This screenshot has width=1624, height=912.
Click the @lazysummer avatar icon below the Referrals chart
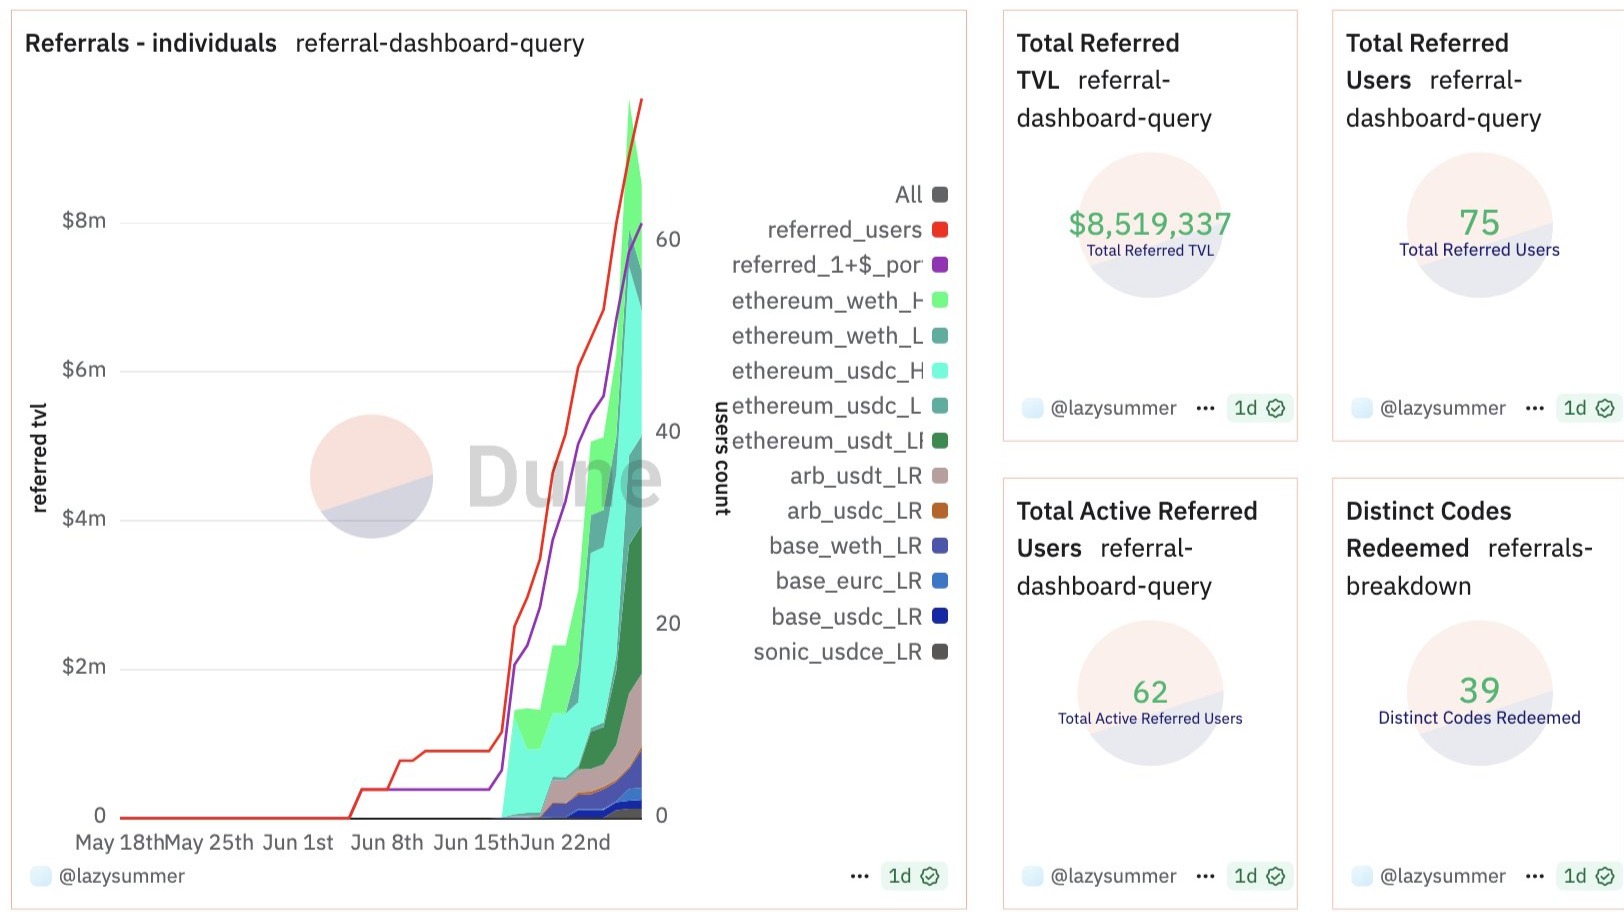(x=40, y=876)
